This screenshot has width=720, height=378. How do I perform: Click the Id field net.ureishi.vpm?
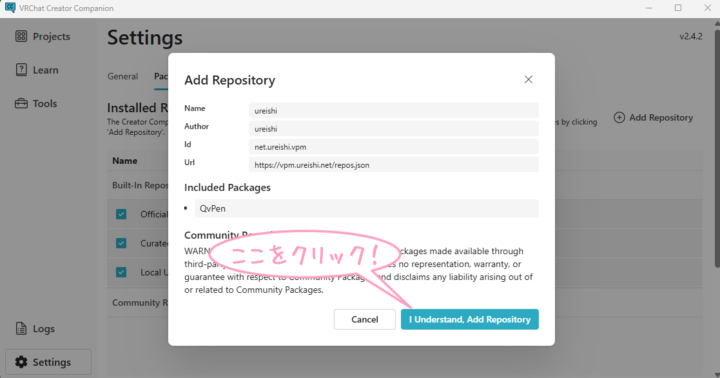[x=394, y=147]
